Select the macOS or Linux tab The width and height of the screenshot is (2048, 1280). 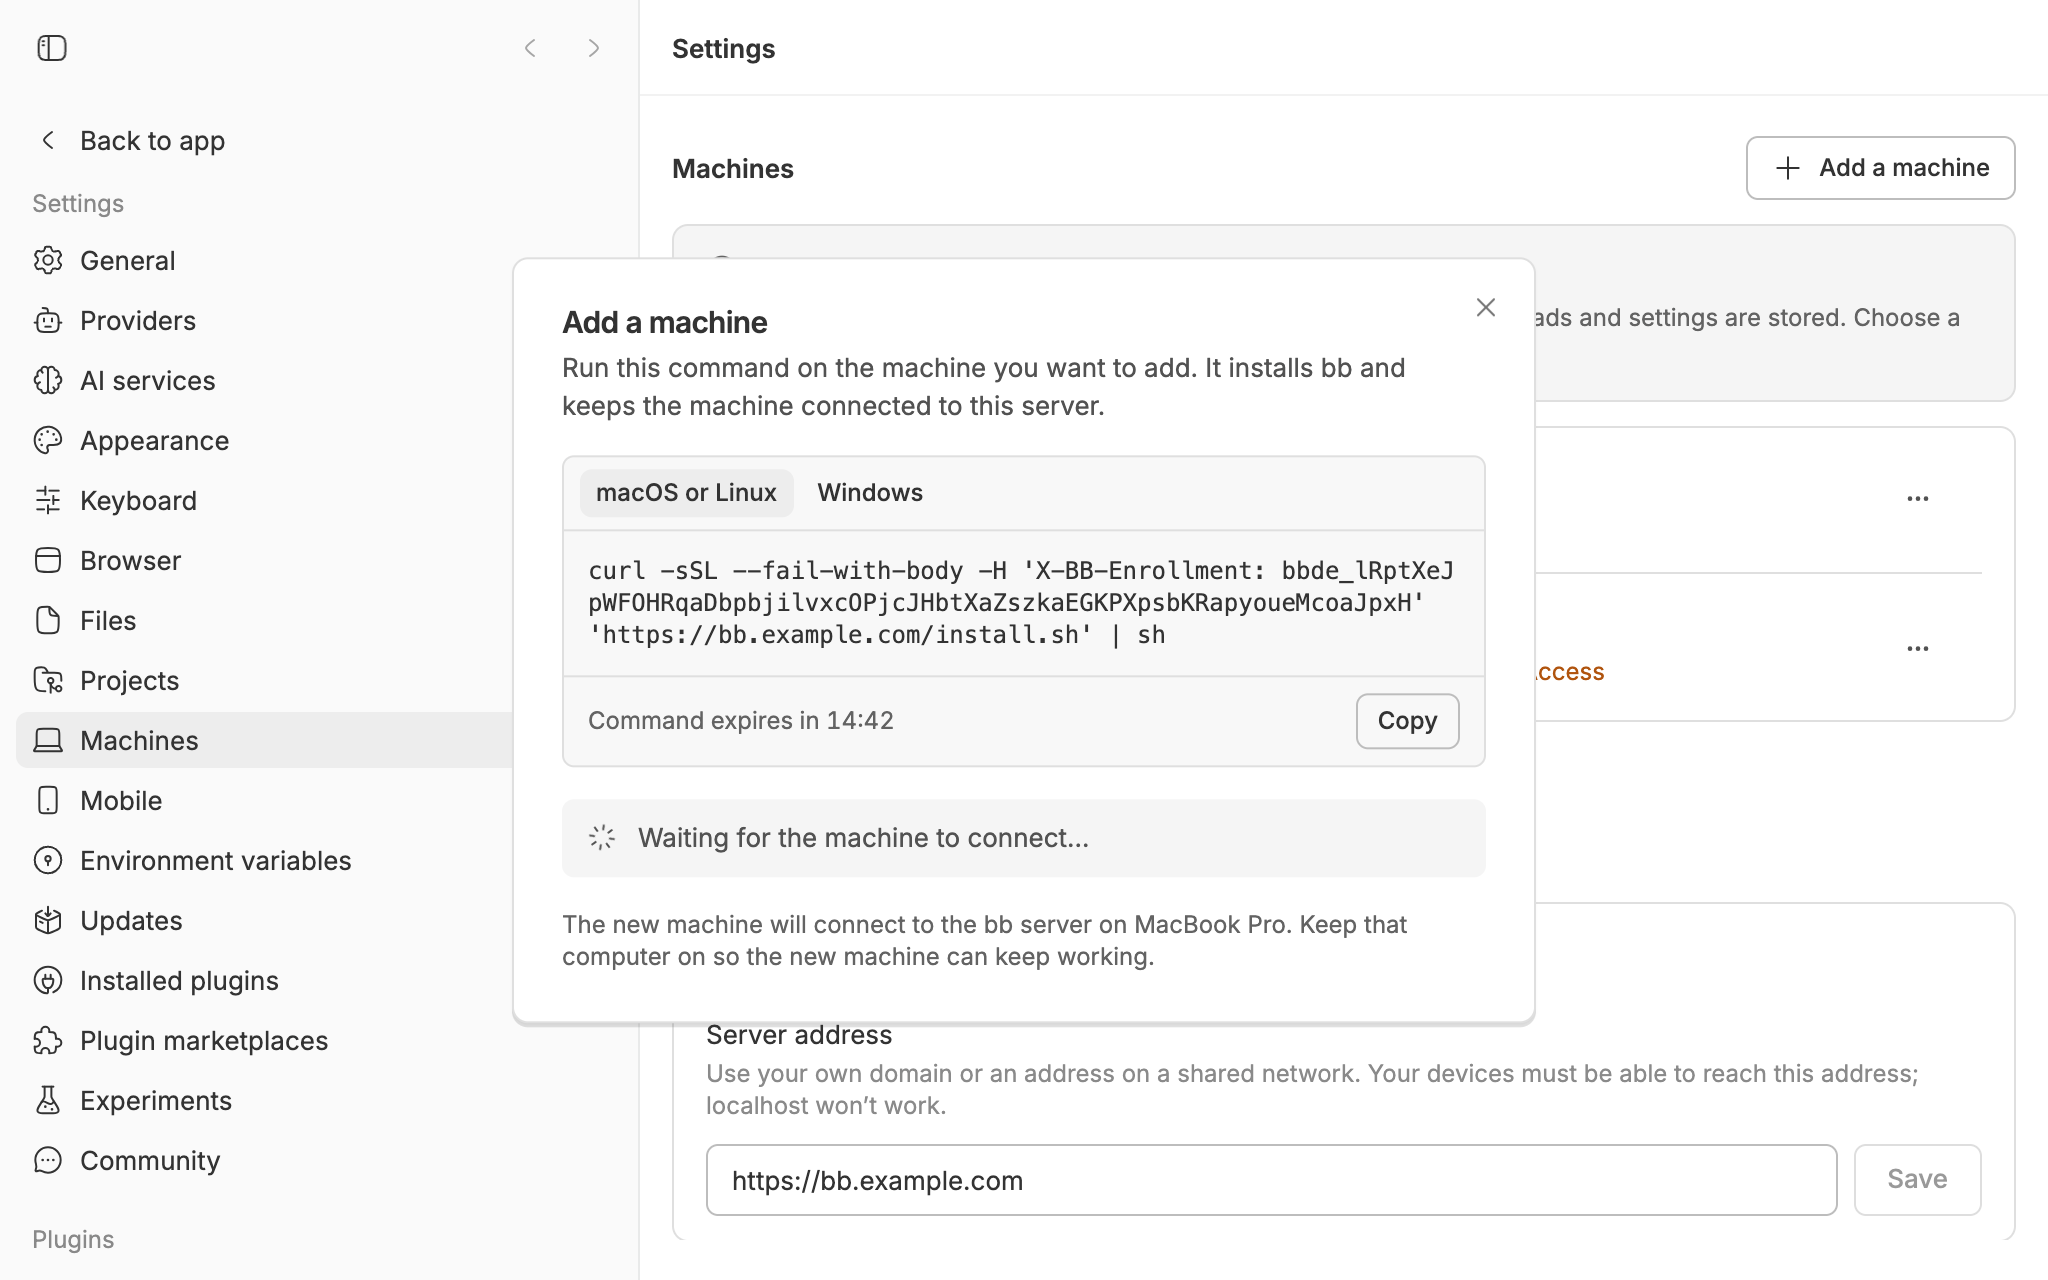click(686, 493)
